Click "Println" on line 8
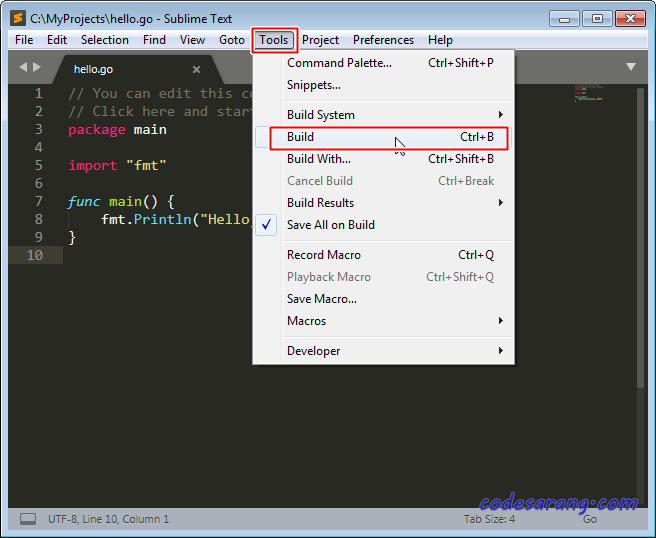656x538 pixels. 162,219
